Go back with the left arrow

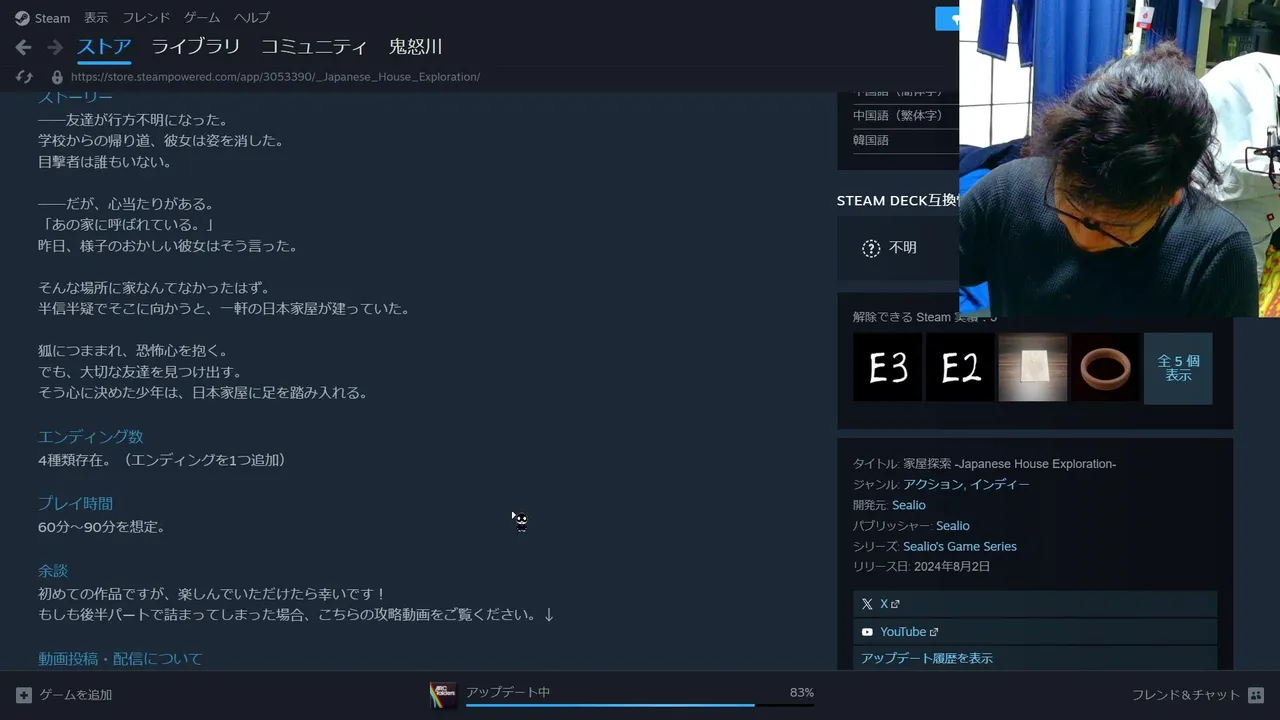coord(23,47)
